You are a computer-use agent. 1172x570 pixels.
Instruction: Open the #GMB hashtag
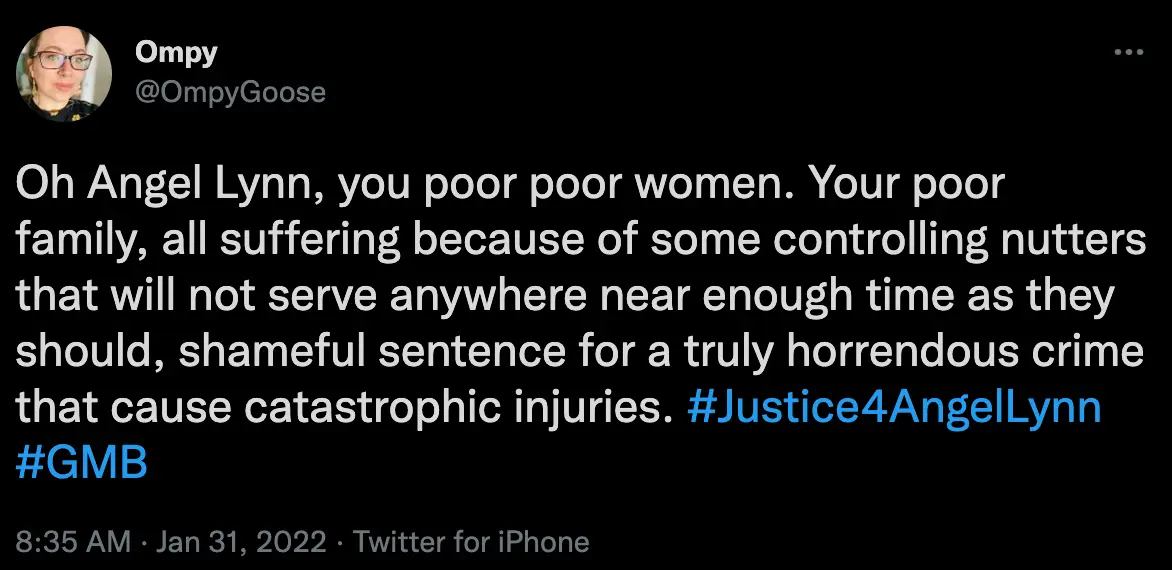[82, 462]
